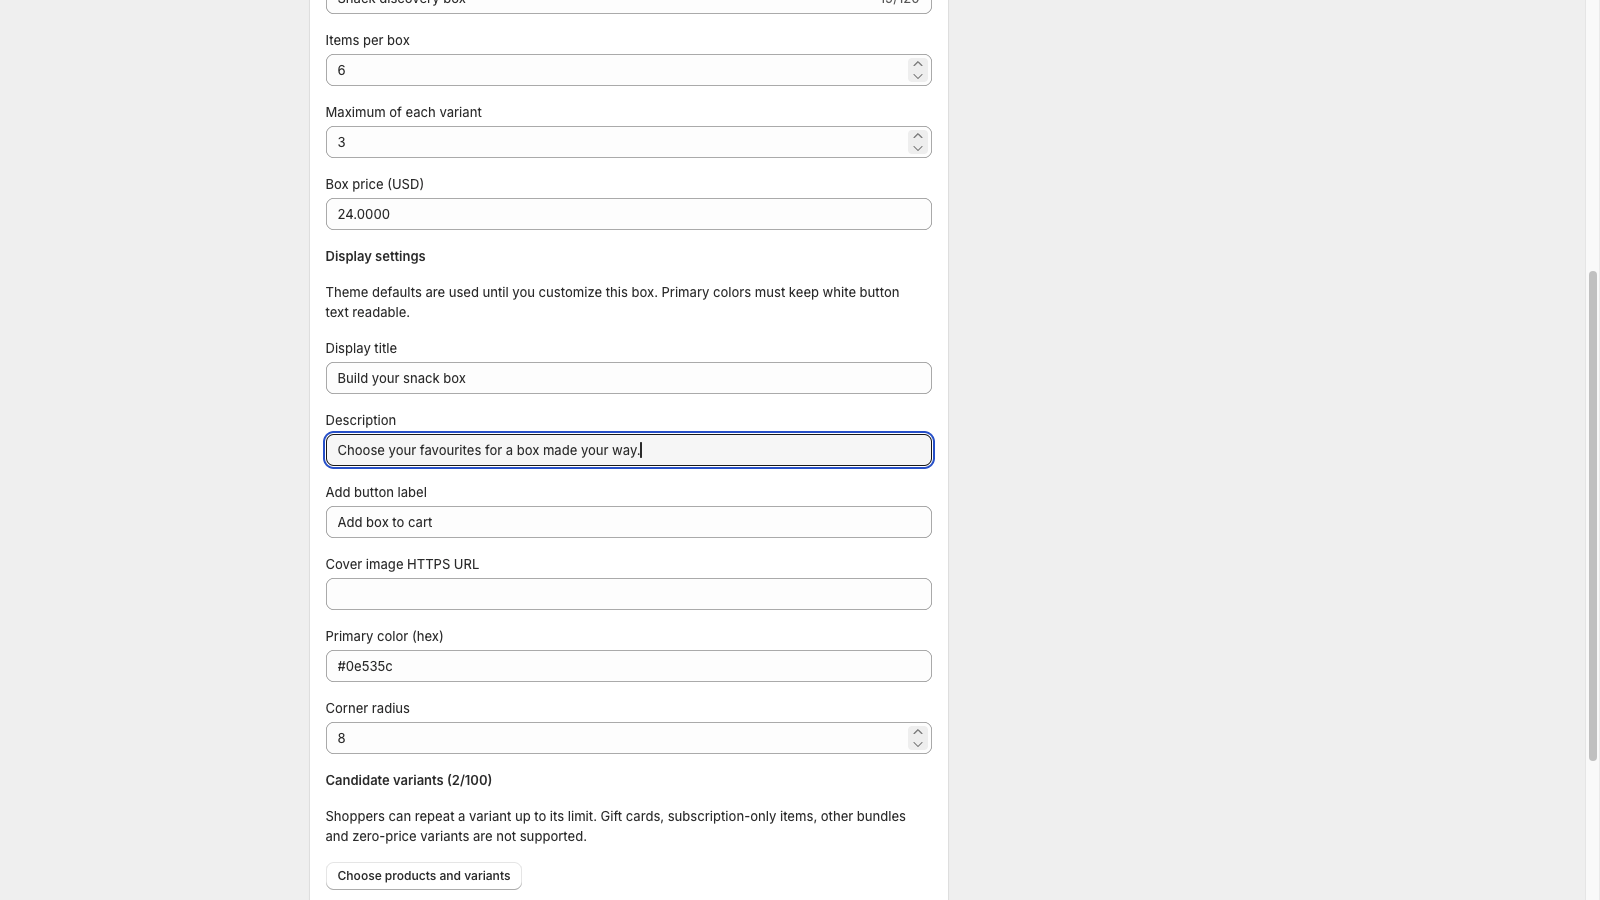
Task: Click the Maximum of each variant label
Action: click(403, 112)
